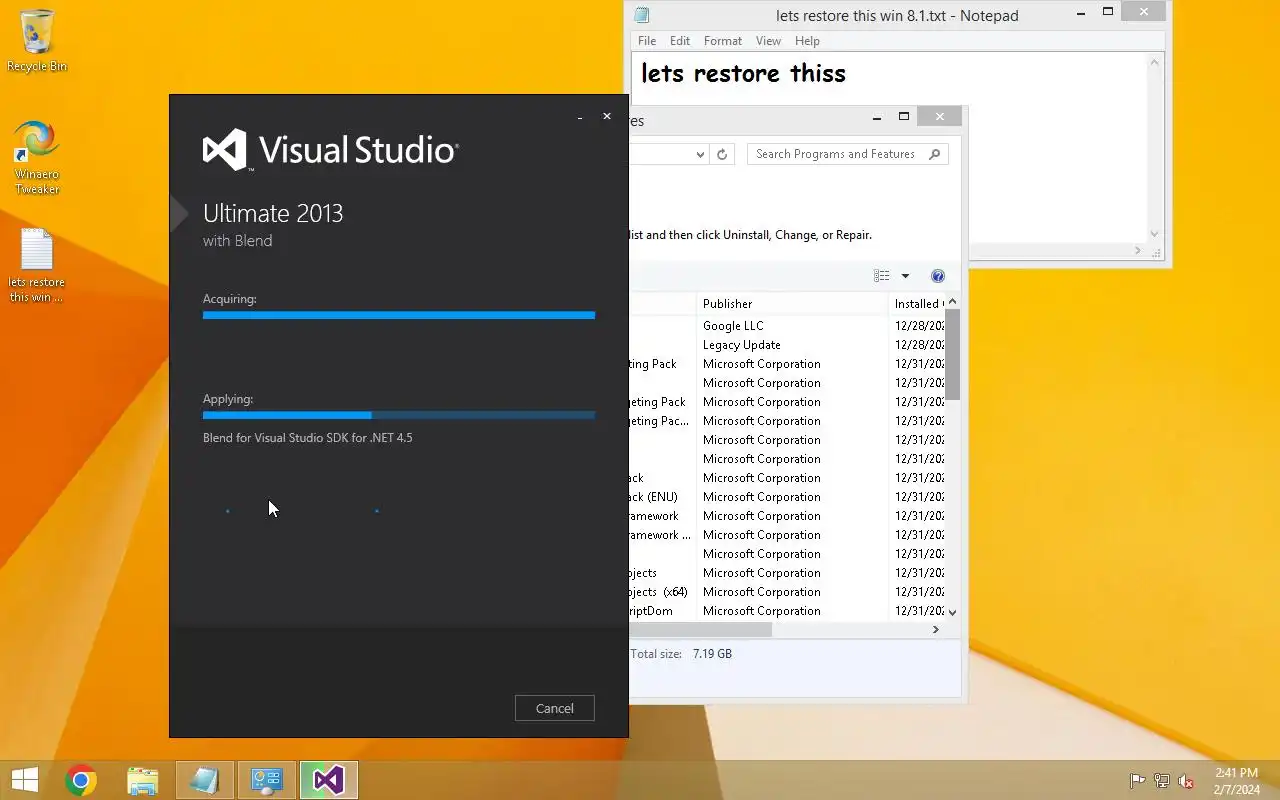The image size is (1280, 800).
Task: Expand the address bar history dropdown
Action: (x=700, y=154)
